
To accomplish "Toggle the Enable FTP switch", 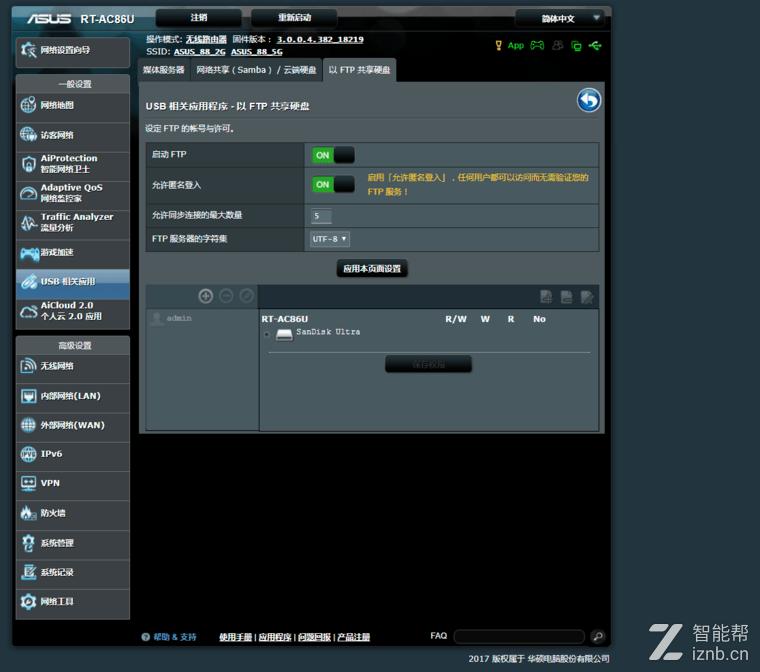I will [x=332, y=155].
